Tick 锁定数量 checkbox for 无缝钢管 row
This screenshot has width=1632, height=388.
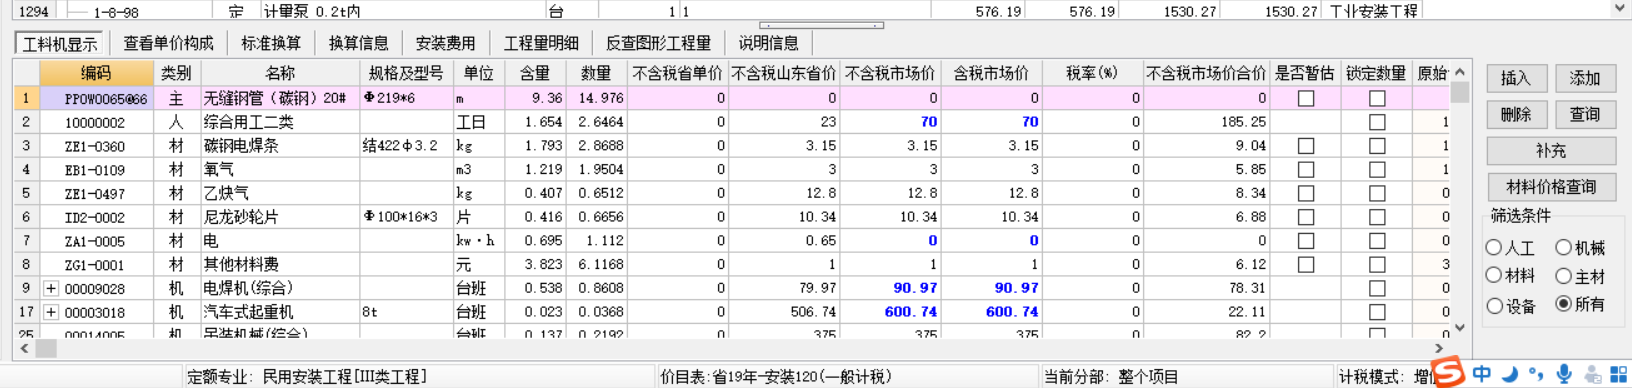pos(1377,98)
